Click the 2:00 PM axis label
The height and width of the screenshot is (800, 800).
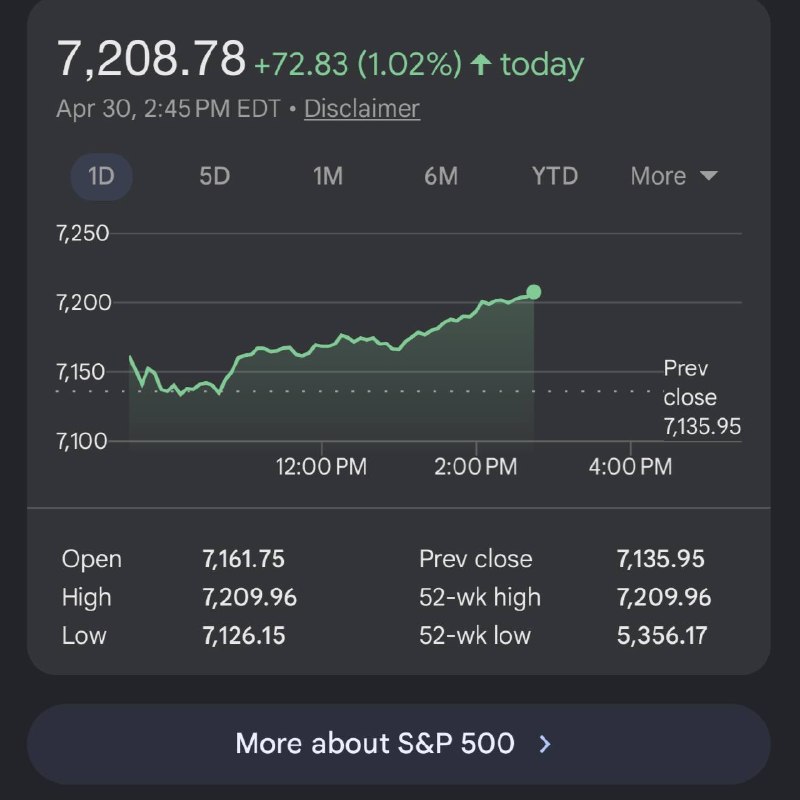point(475,466)
